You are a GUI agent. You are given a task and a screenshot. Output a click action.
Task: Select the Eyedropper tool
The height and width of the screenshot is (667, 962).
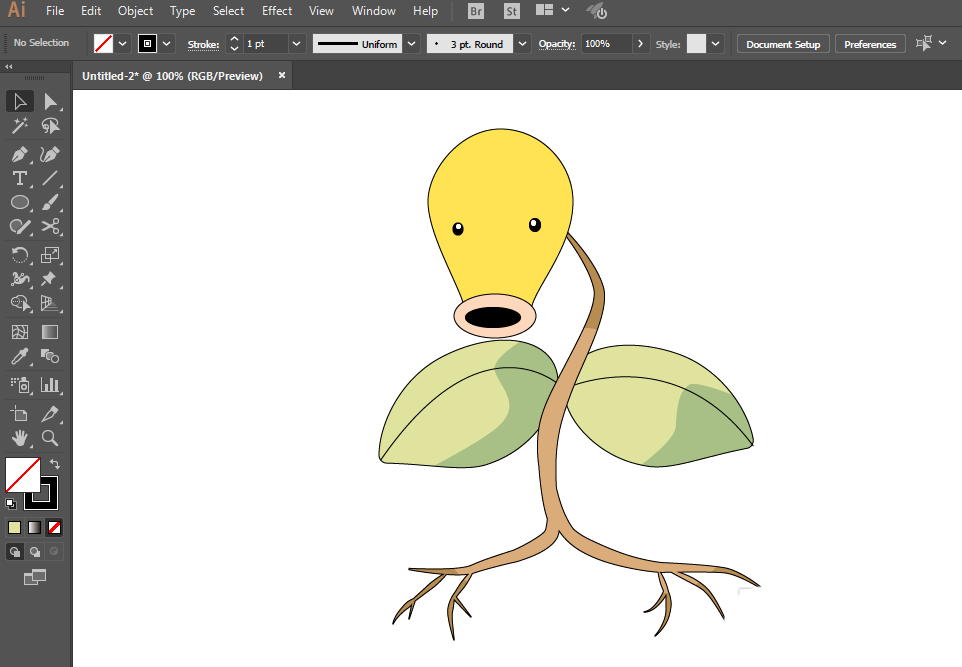point(19,357)
